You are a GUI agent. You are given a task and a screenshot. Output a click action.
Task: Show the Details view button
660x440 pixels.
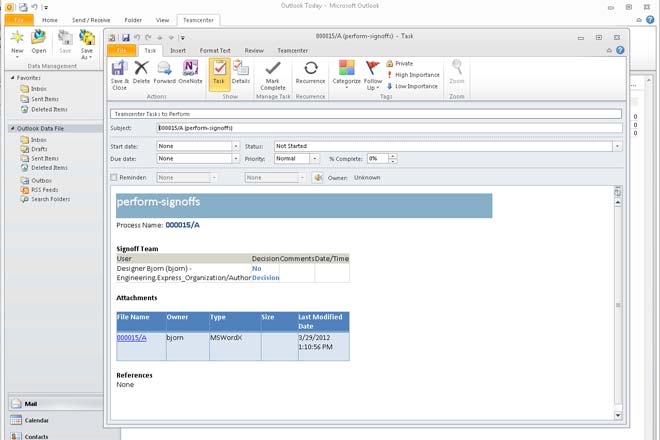point(240,72)
